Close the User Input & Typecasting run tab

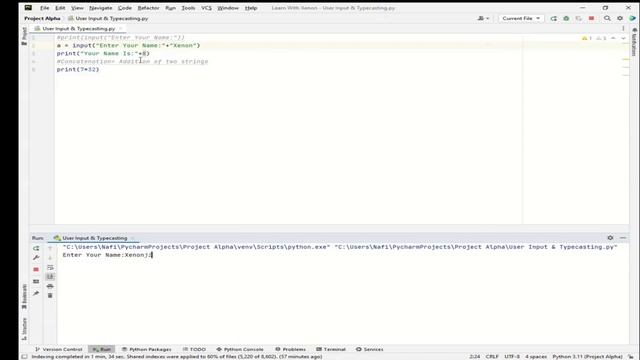[132, 238]
